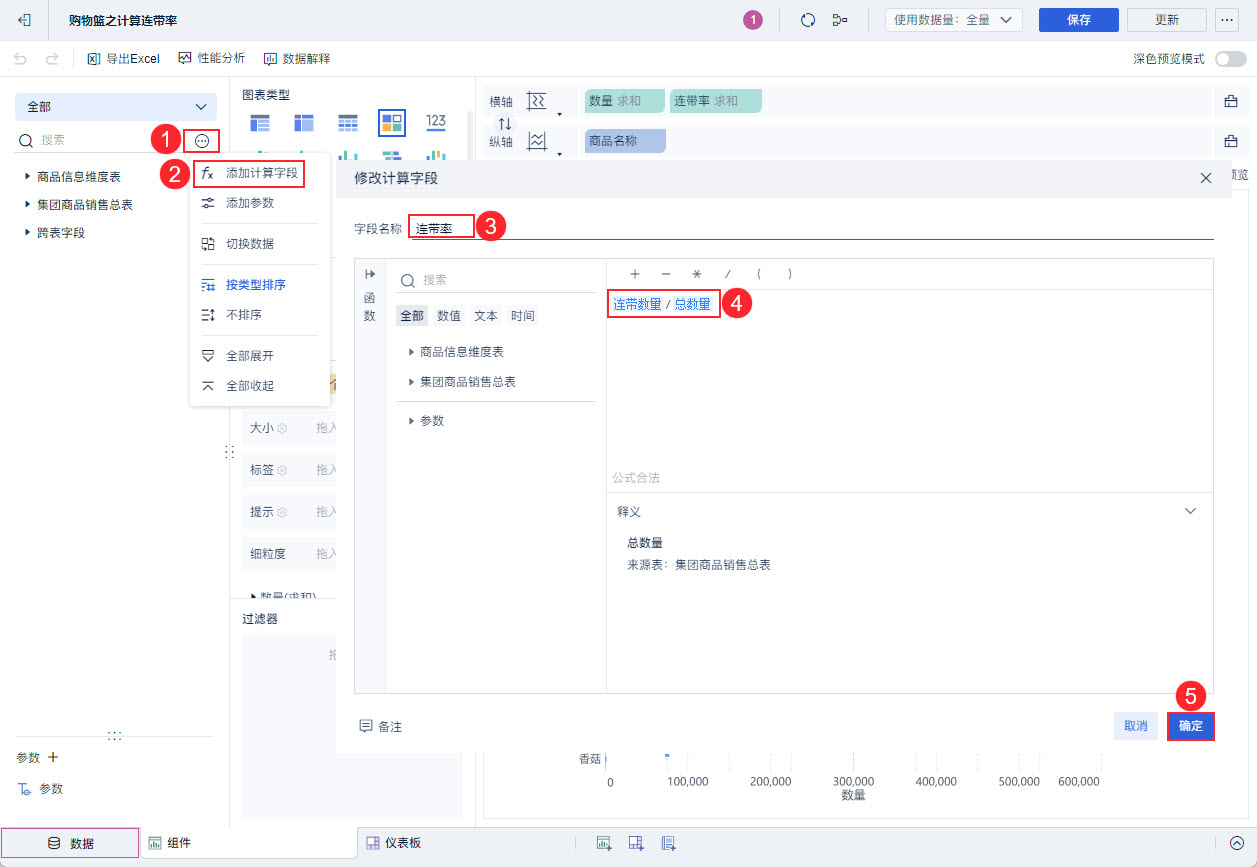Click 导出Excel toolbar item

(x=123, y=59)
